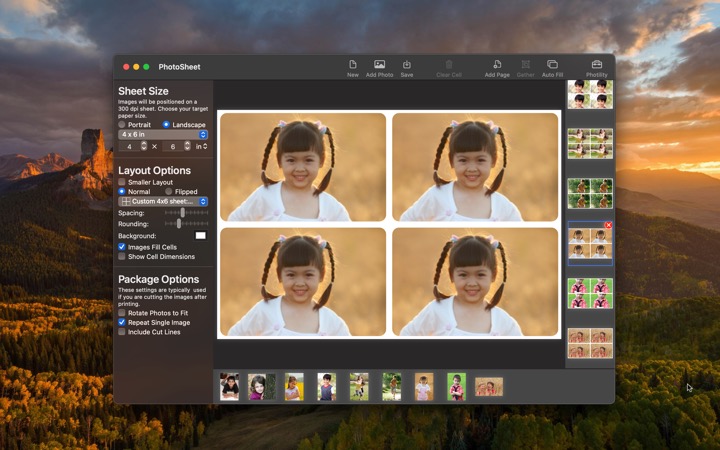Image resolution: width=720 pixels, height=450 pixels.
Task: Click the sheet width stepper arrows
Action: click(x=144, y=146)
